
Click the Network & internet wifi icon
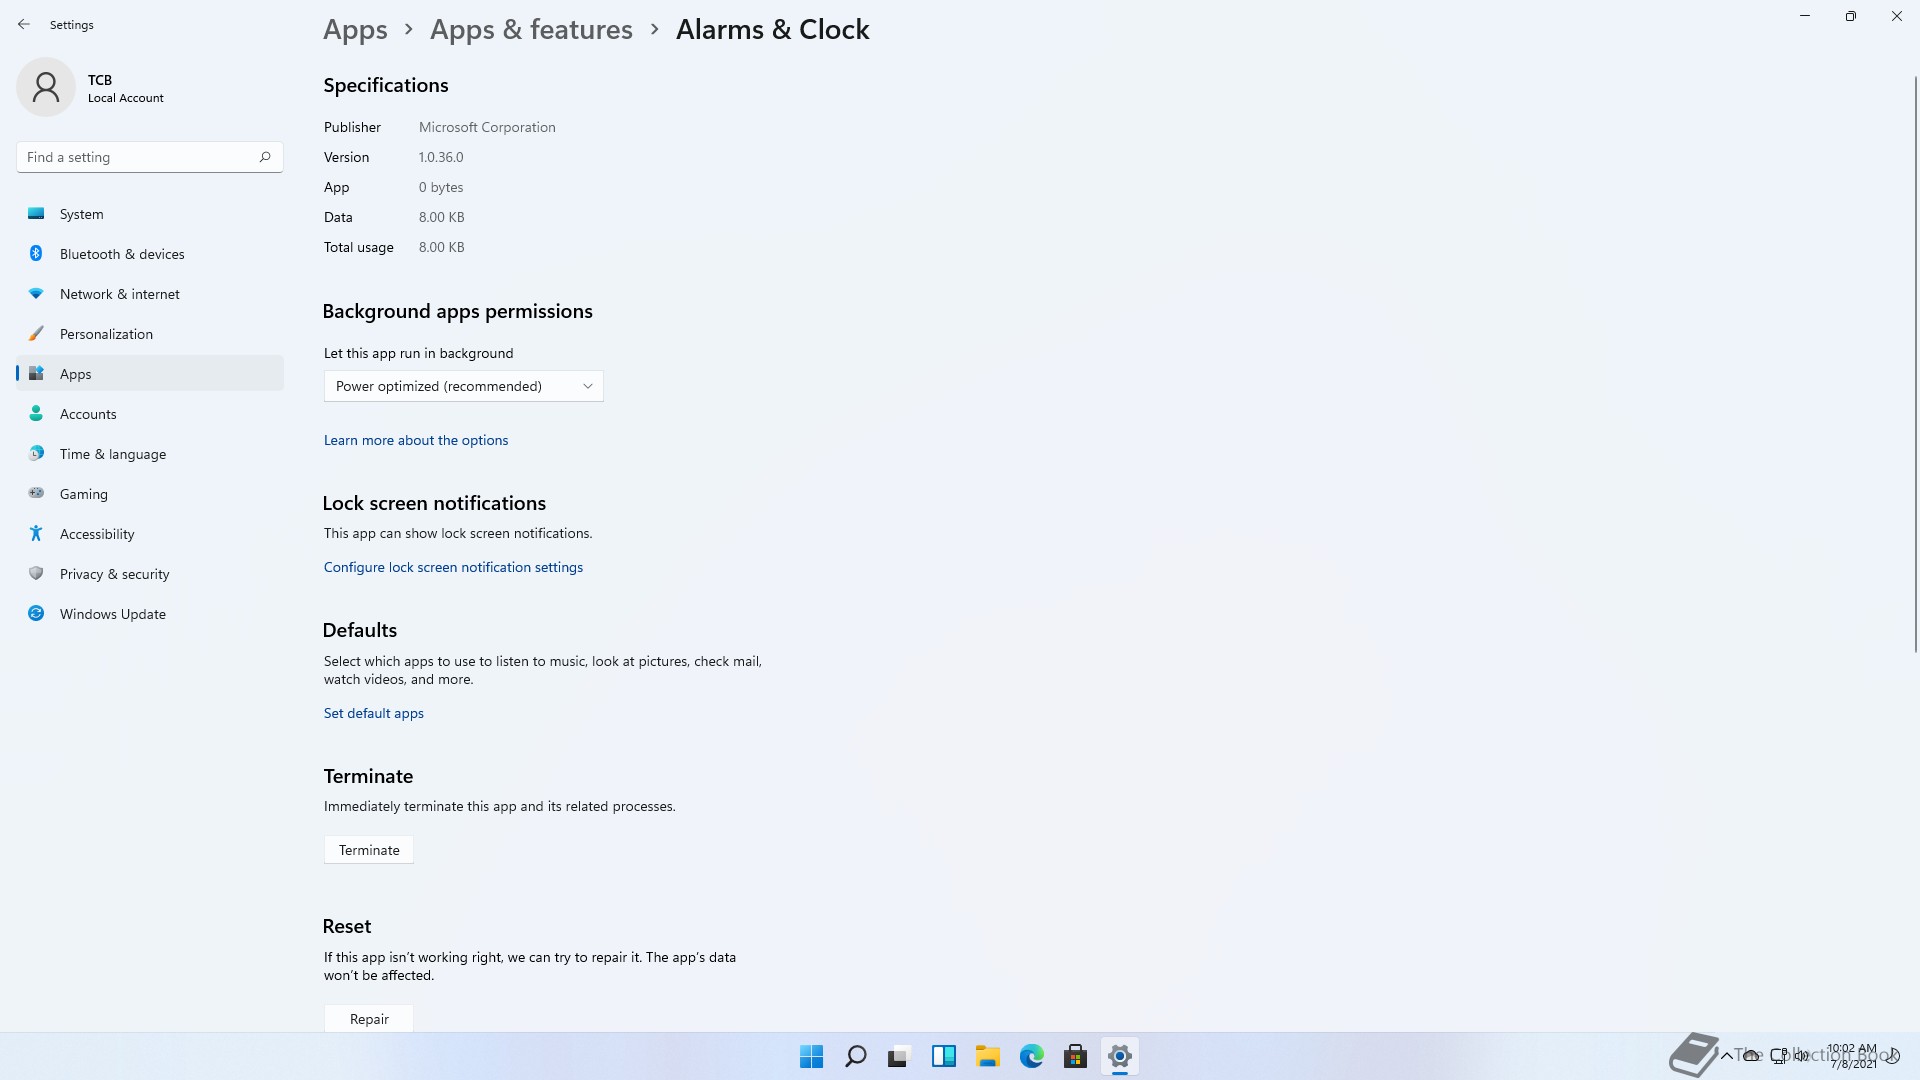click(x=36, y=294)
